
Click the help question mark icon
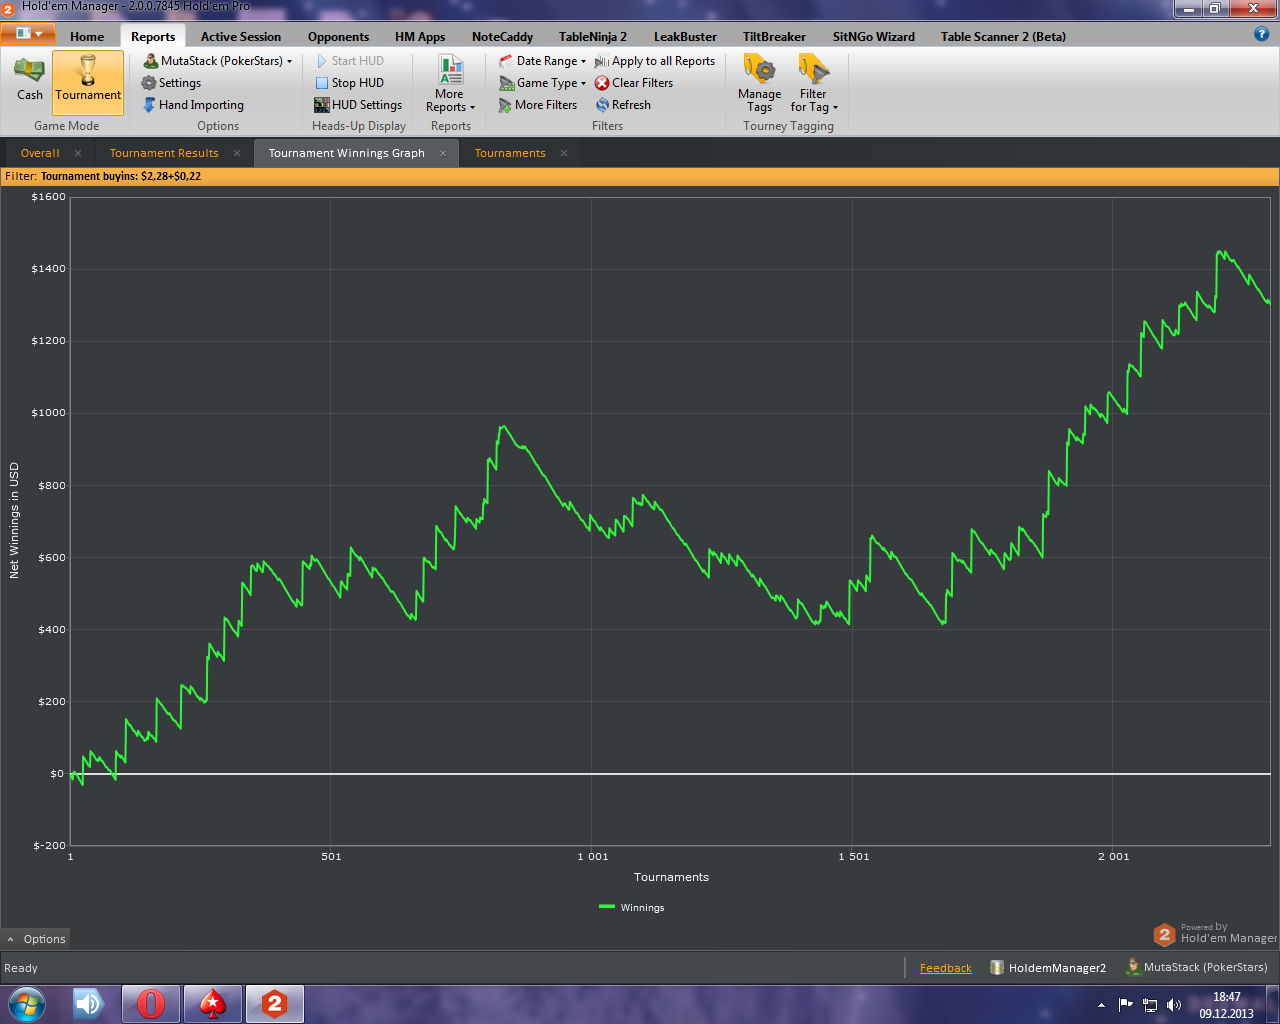pos(1261,34)
